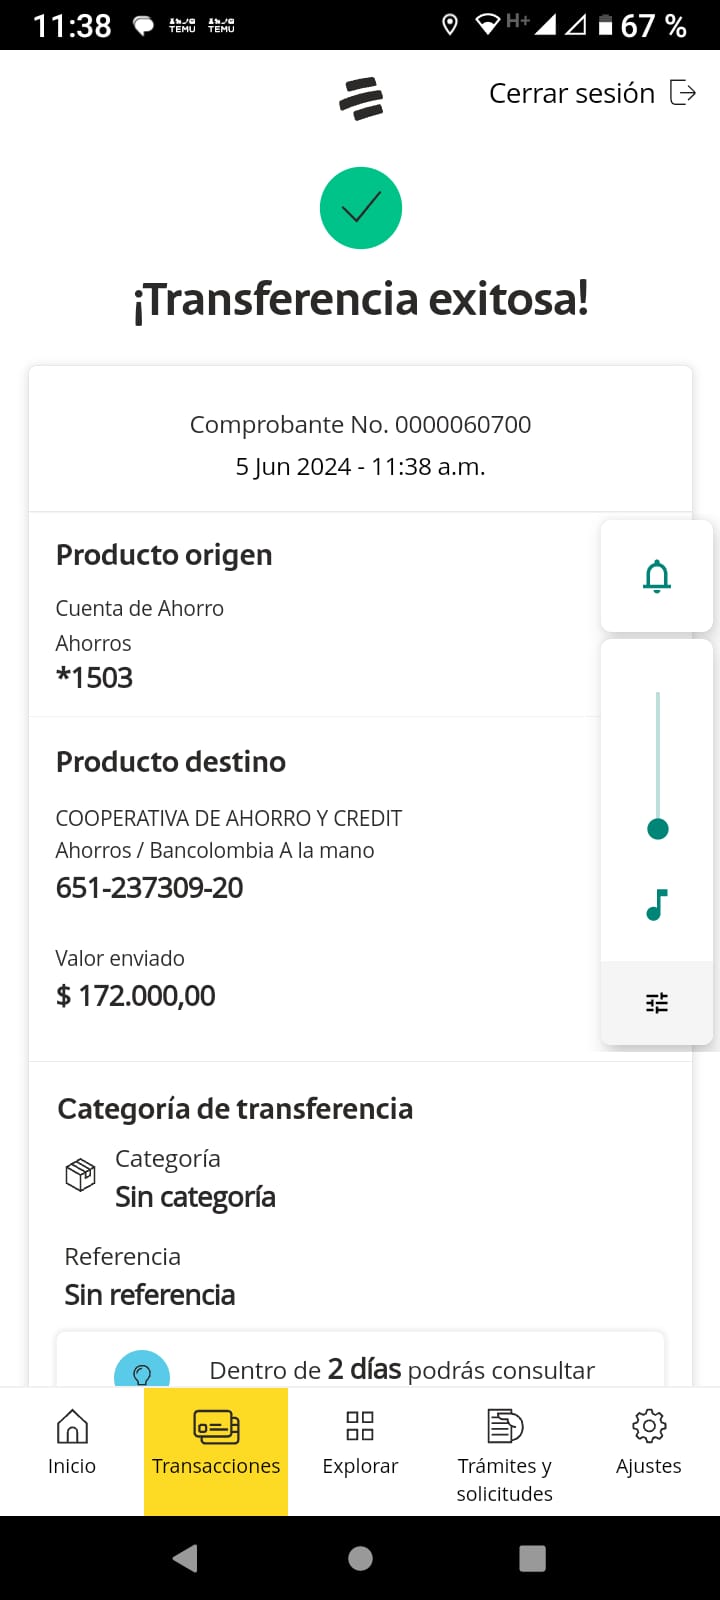Open Trámites y solicitudes tab
720x1600 pixels.
504,1450
